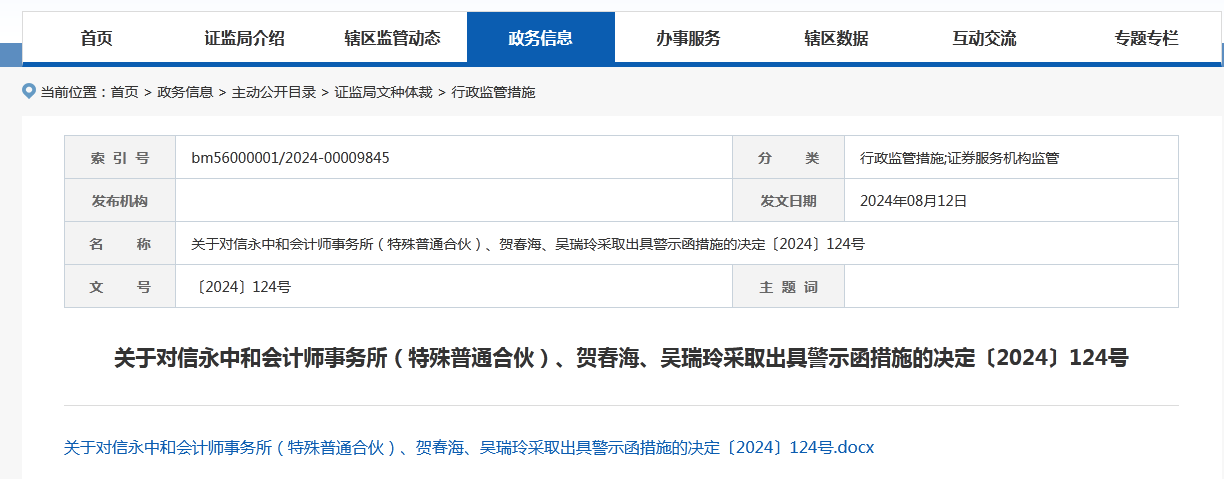The image size is (1224, 479).
Task: Open the 证监局介绍 navigation tab
Action: click(245, 39)
